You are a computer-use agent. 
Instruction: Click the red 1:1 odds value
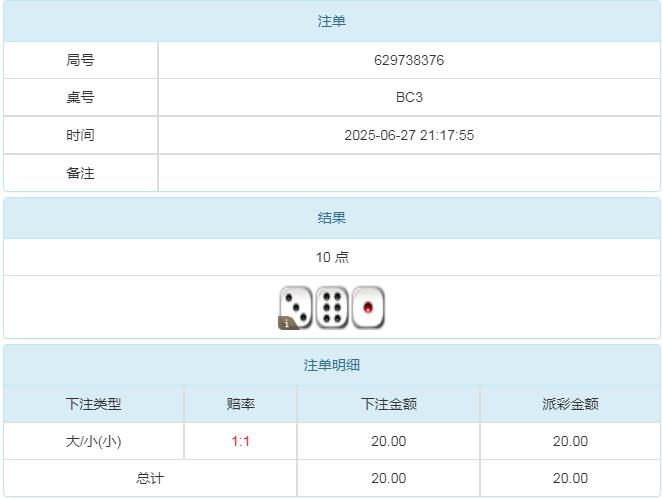tap(241, 441)
